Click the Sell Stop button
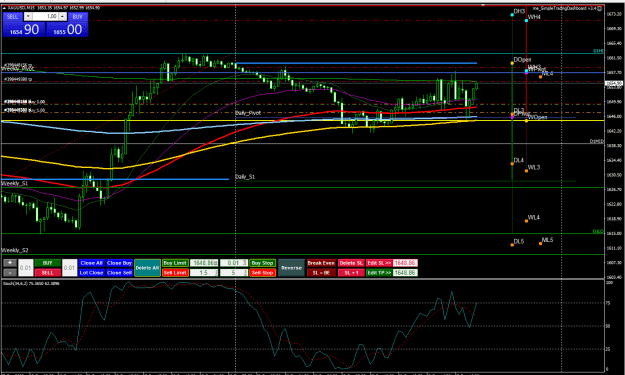The height and width of the screenshot is (375, 625). pyautogui.click(x=263, y=273)
